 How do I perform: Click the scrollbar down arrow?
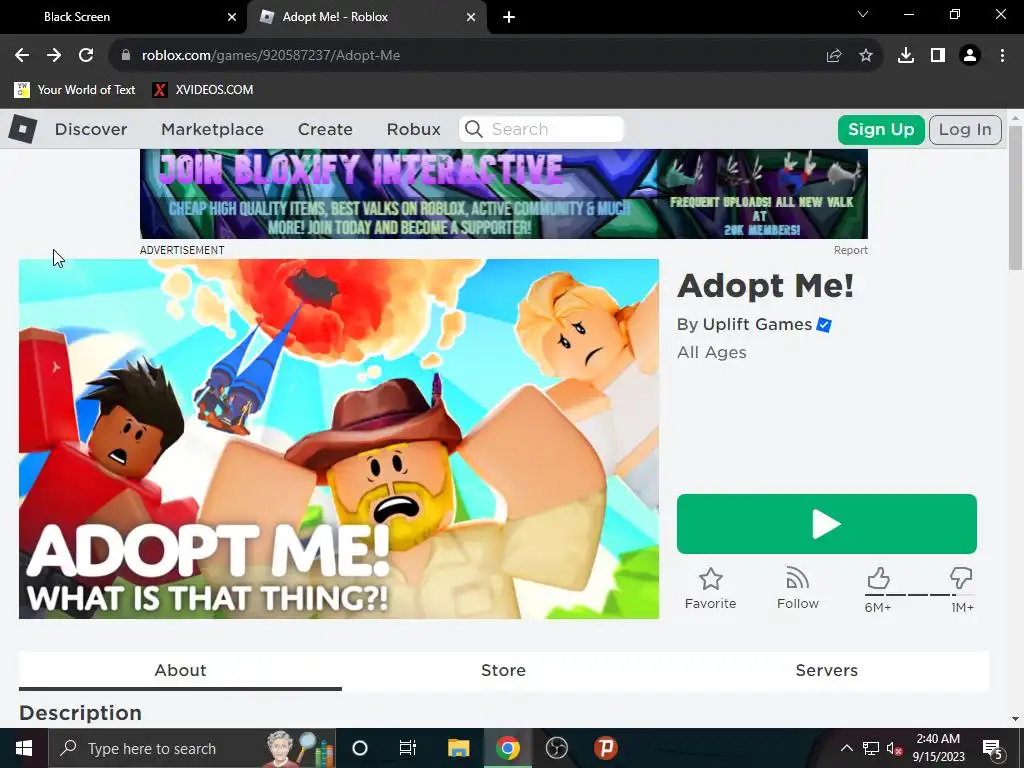(x=1015, y=719)
